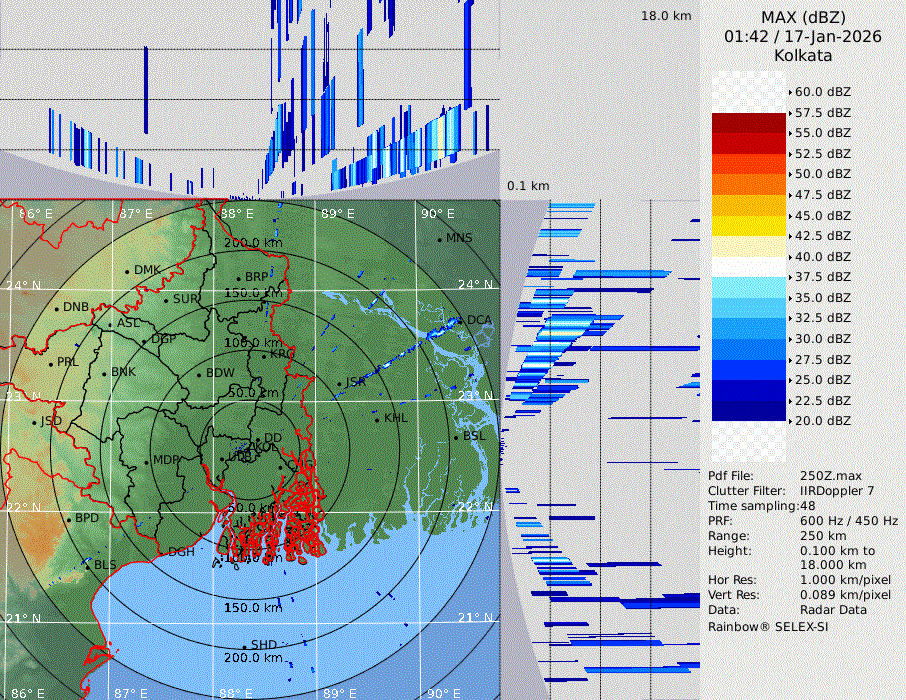906x700 pixels.
Task: Select the Kolkata radar site name
Action: point(803,56)
